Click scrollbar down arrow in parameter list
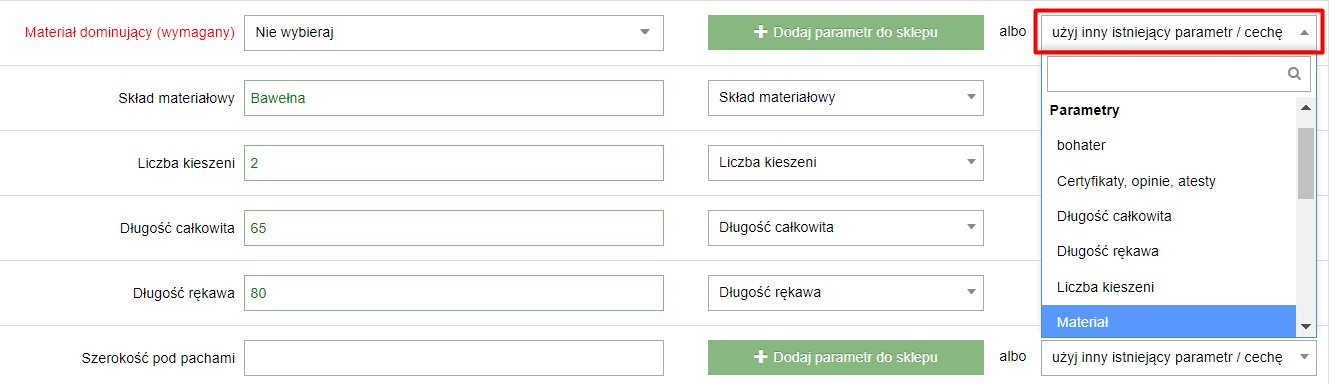 (x=1305, y=327)
